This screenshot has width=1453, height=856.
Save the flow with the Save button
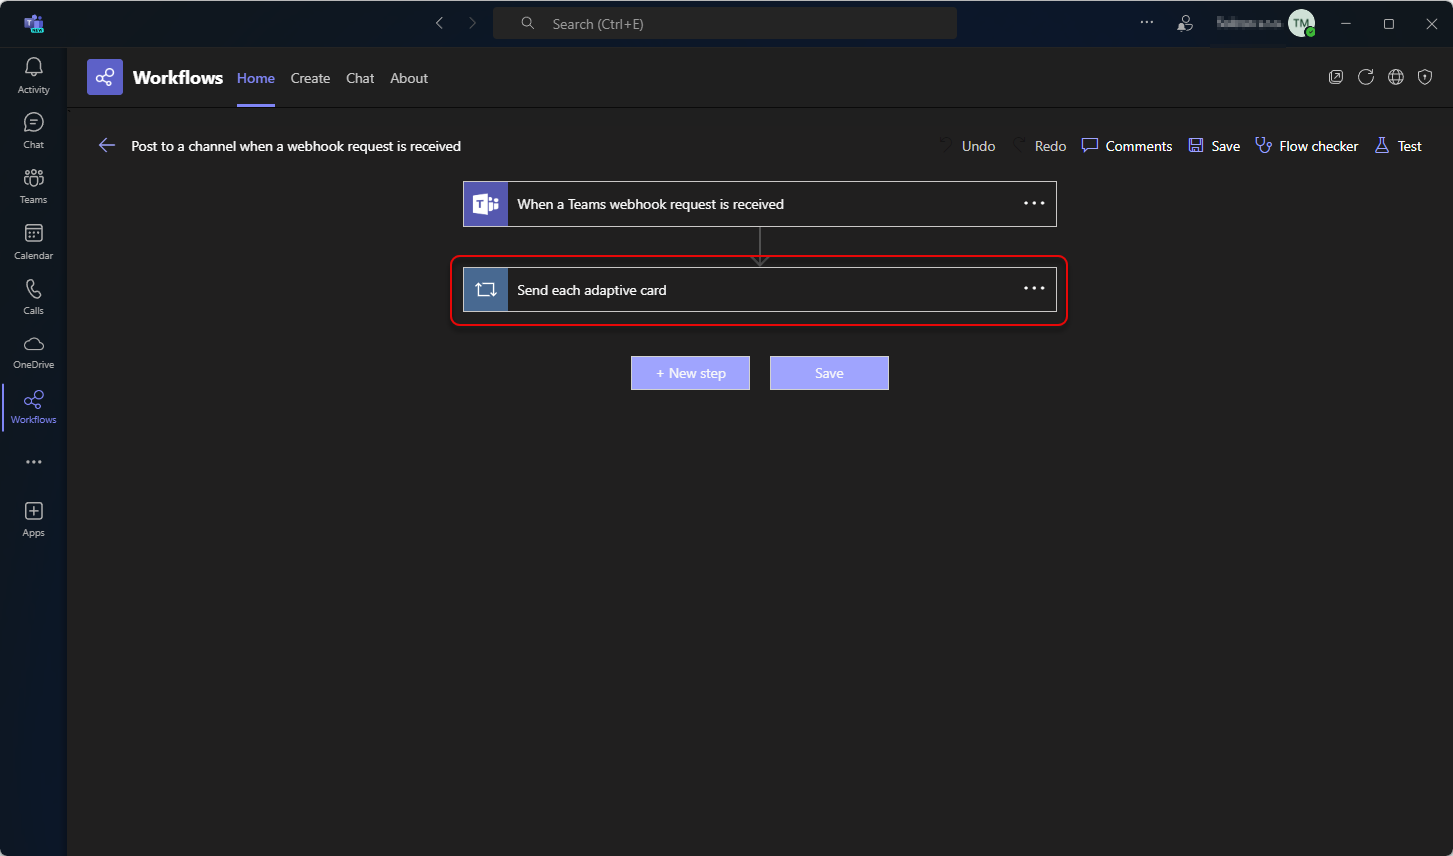tap(829, 372)
